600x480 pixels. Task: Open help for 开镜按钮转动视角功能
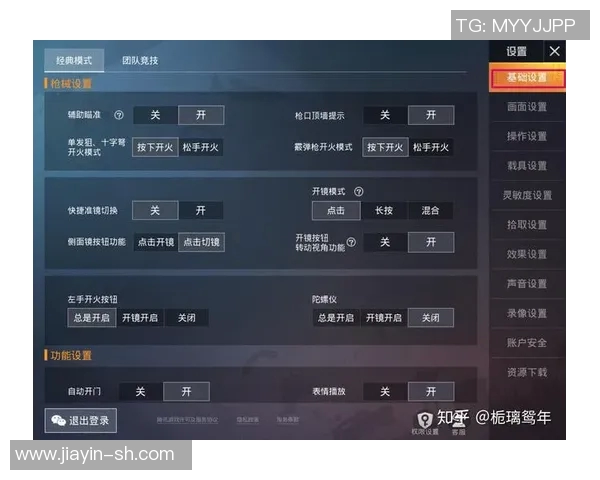[351, 242]
